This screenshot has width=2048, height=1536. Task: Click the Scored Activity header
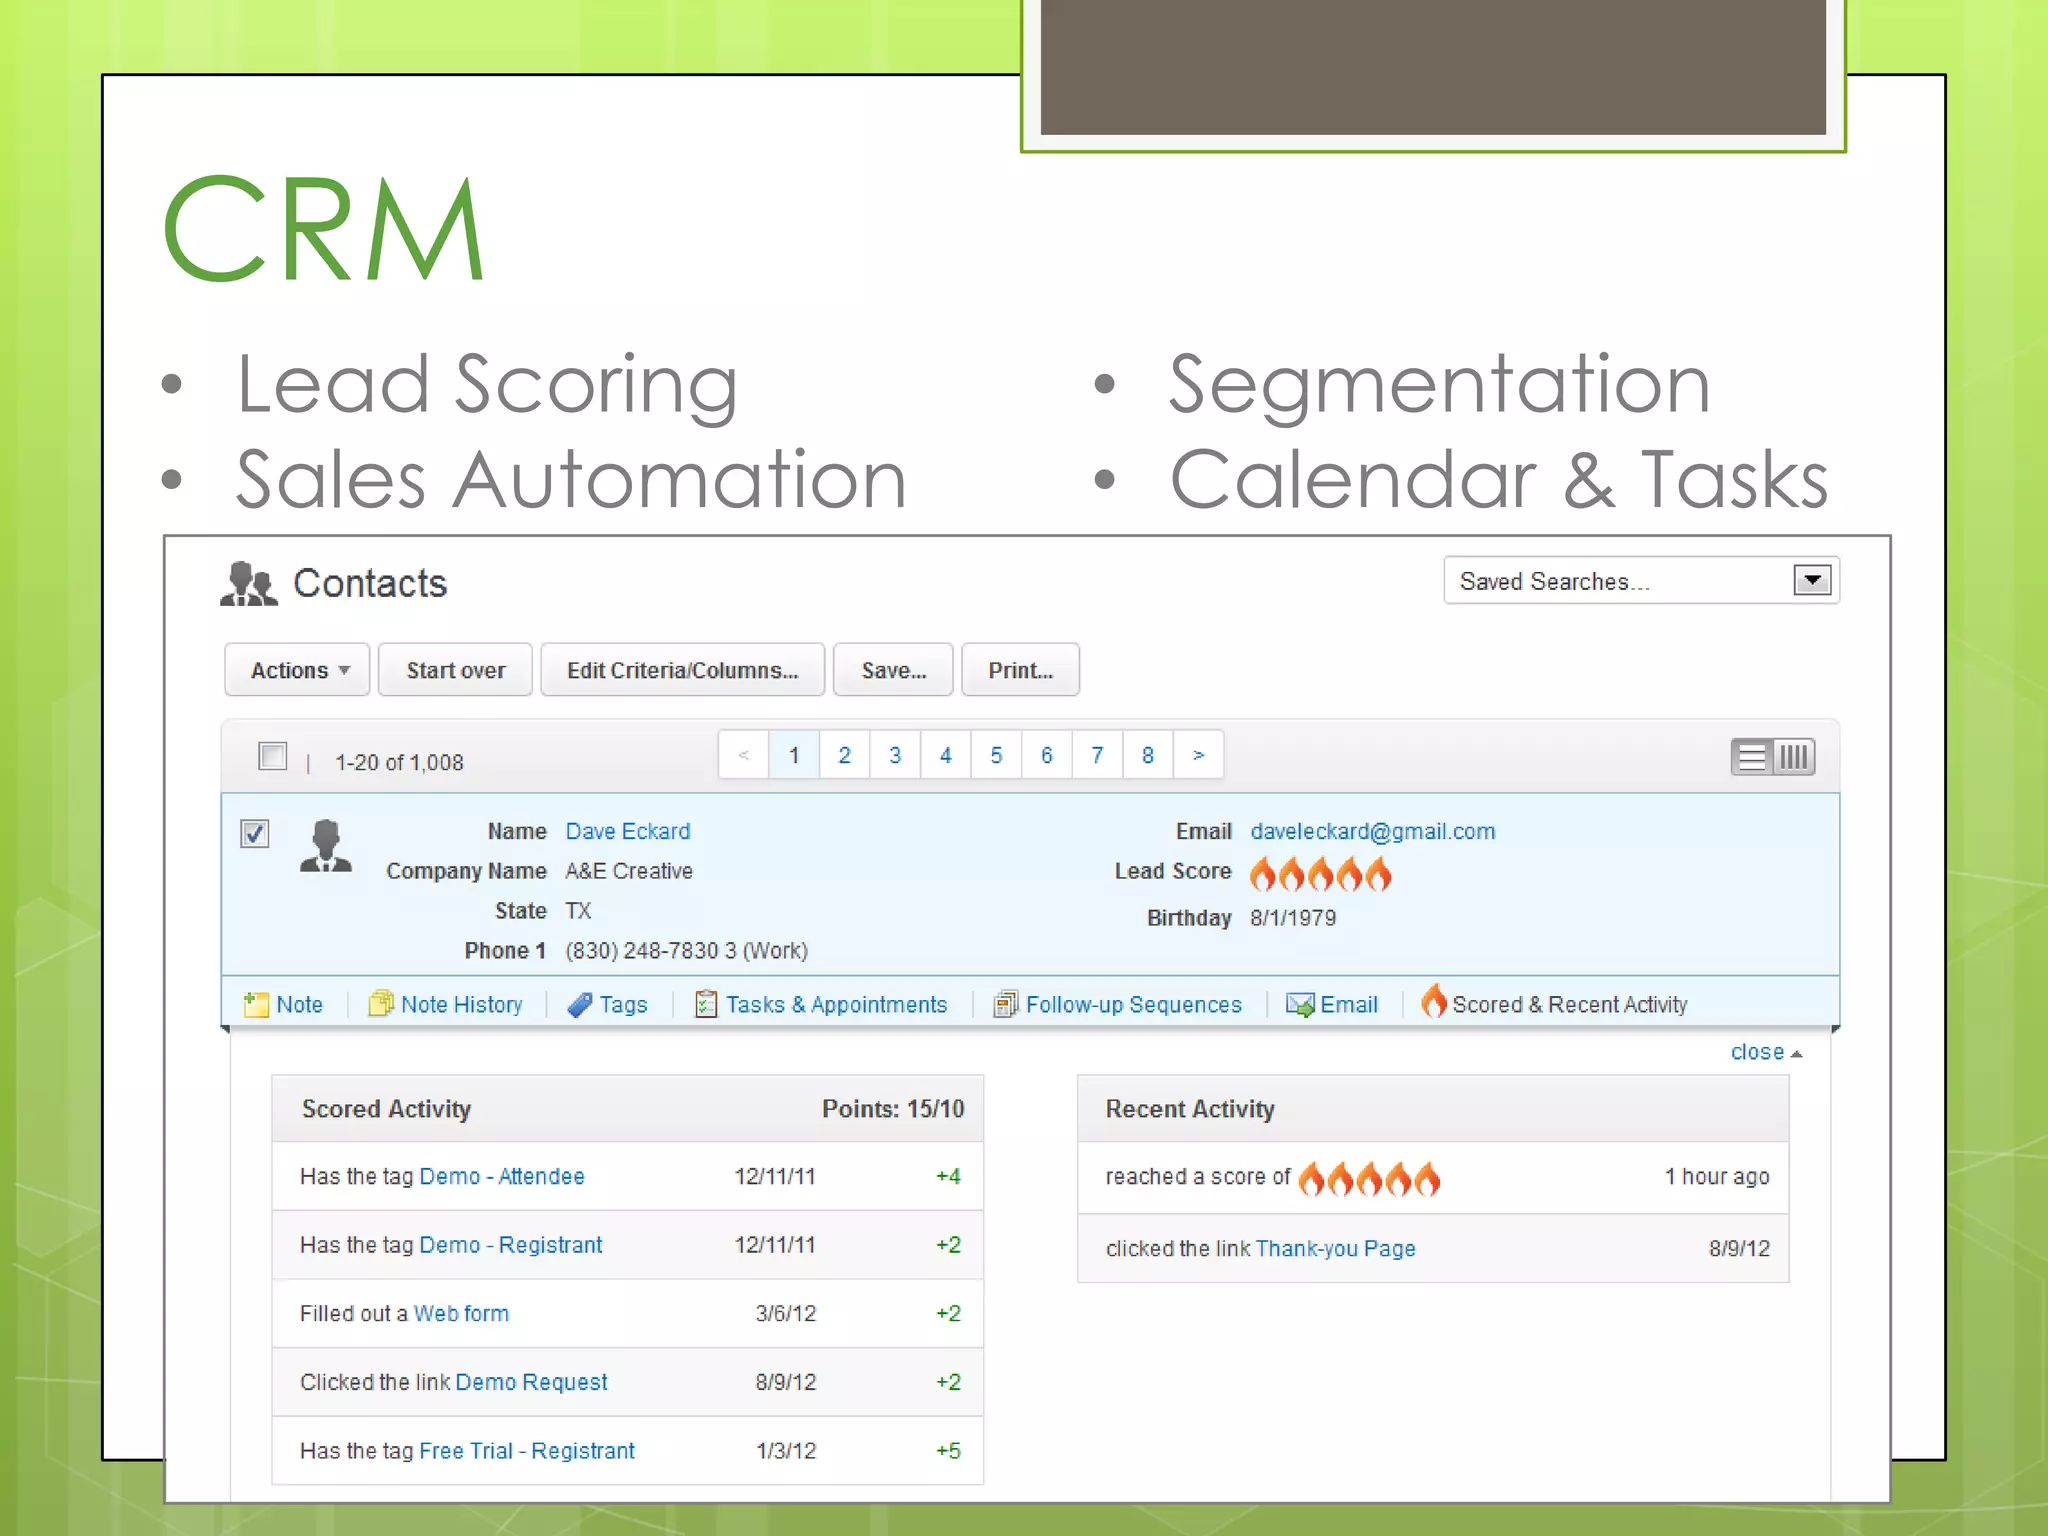(386, 1108)
